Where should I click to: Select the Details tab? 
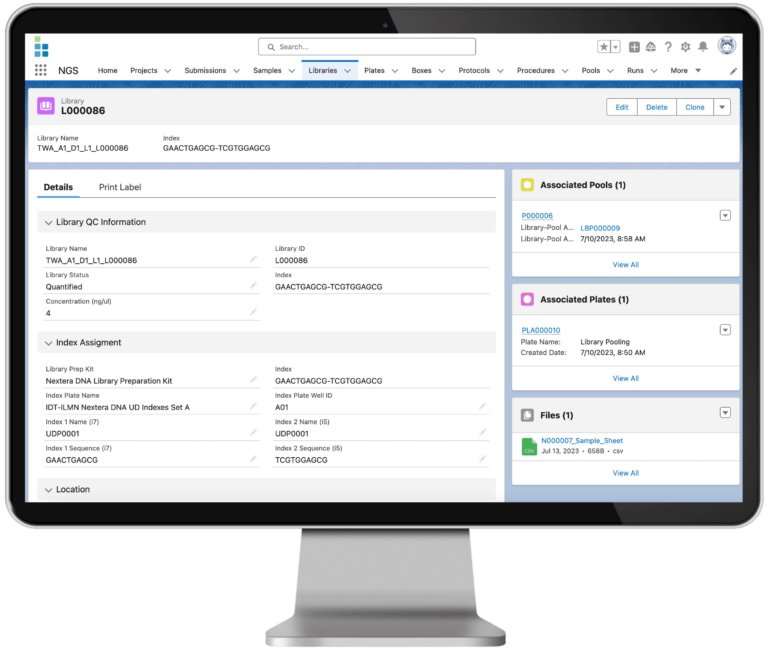point(58,187)
